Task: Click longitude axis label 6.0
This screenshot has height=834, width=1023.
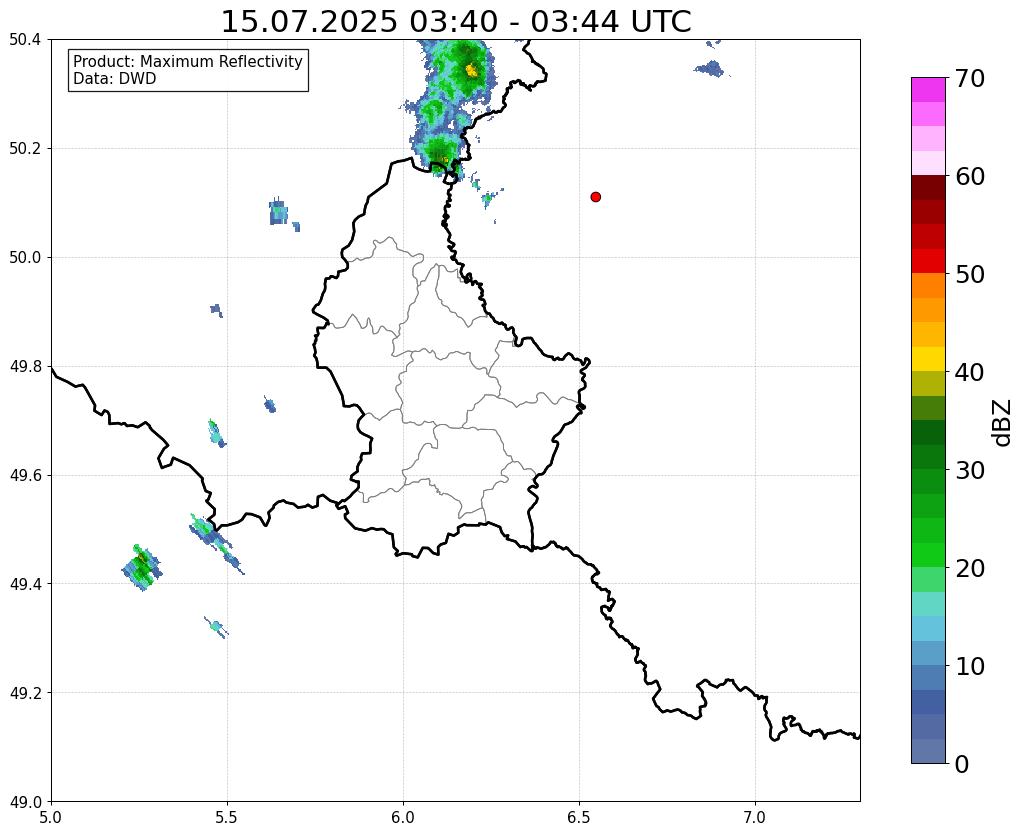Action: click(403, 818)
